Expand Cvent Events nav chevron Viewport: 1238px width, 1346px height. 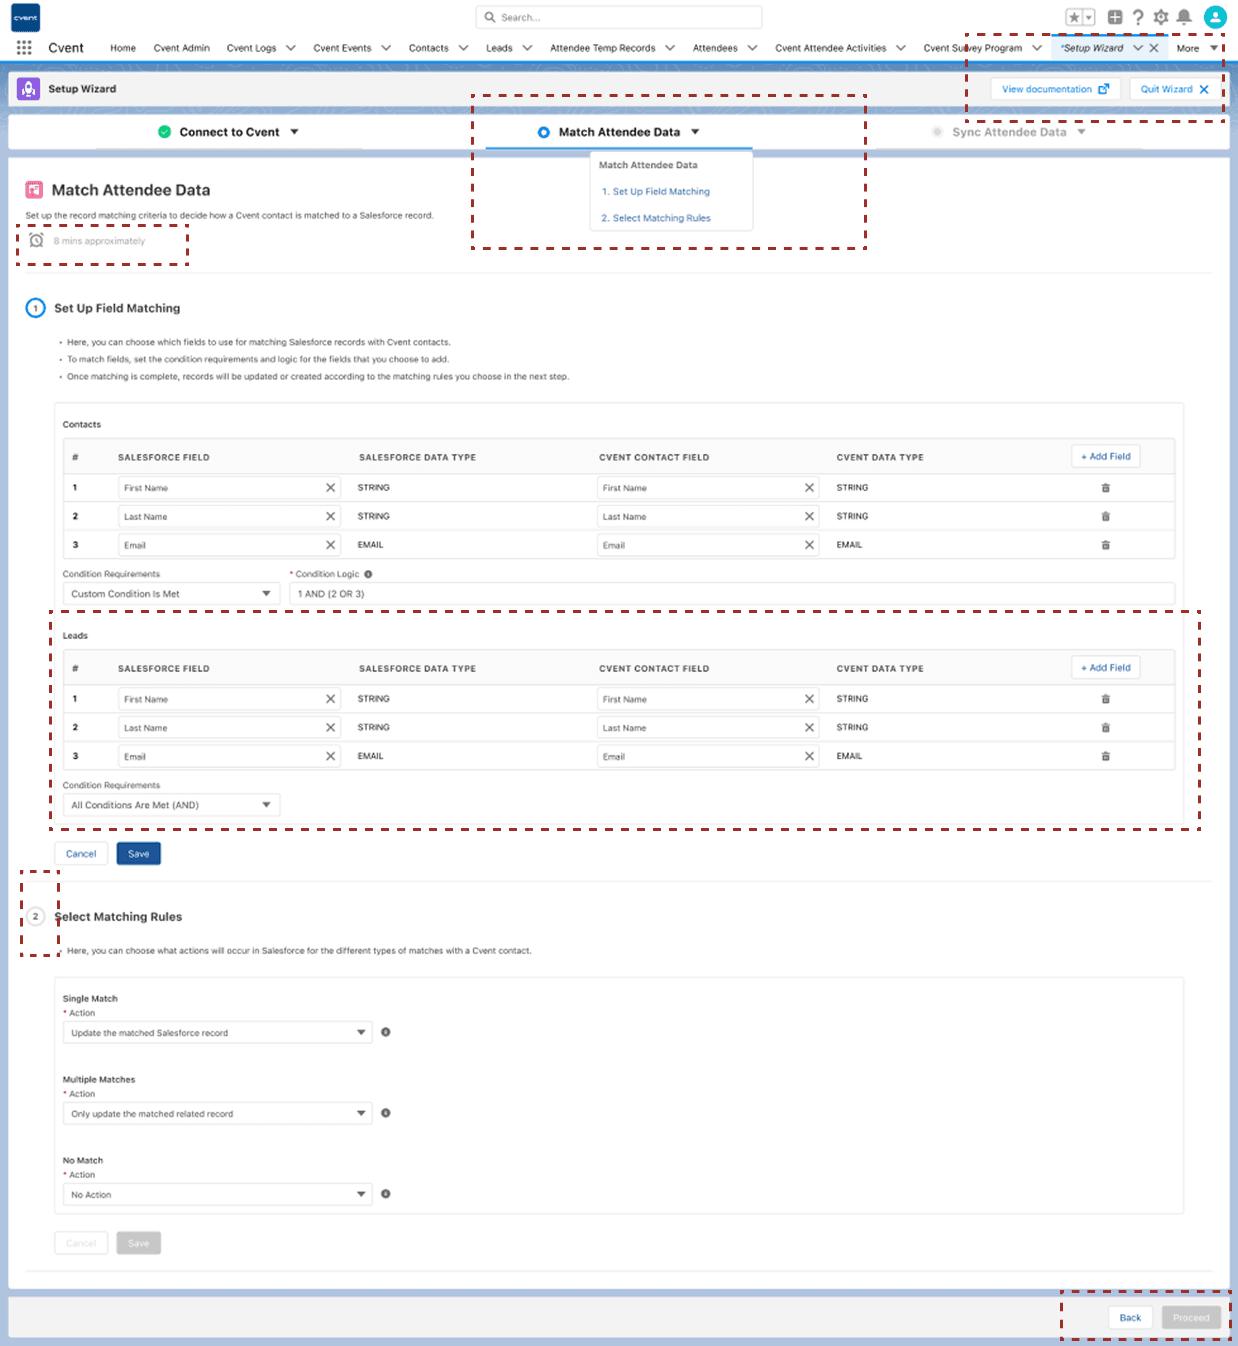(386, 48)
